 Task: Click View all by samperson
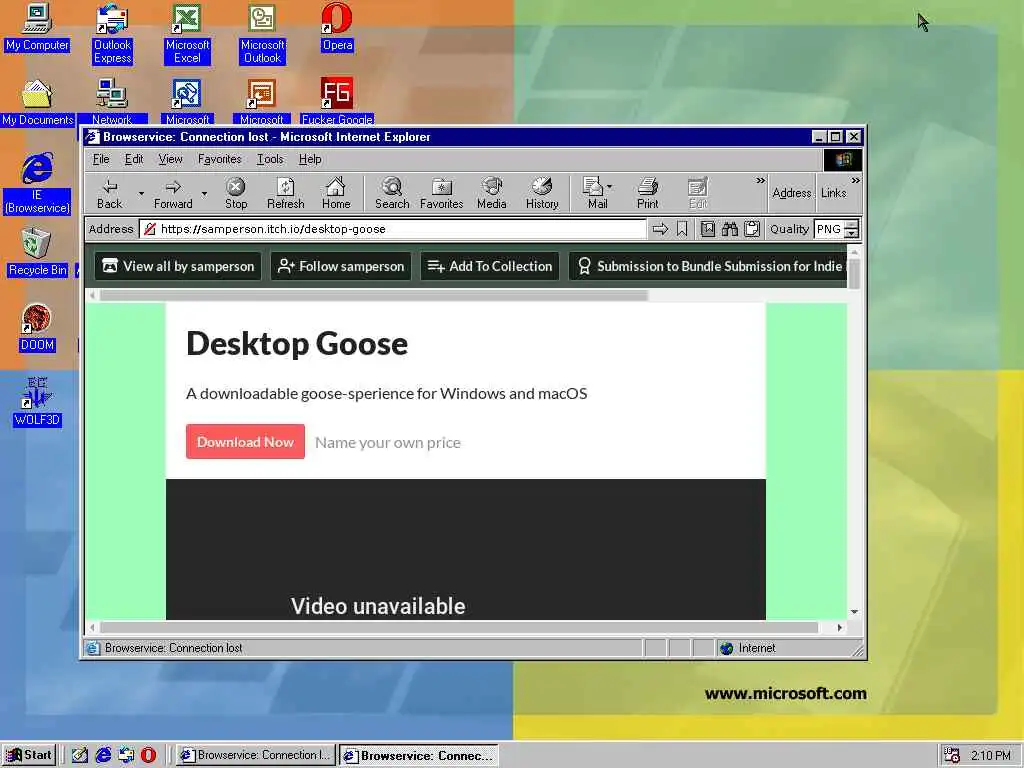178,266
